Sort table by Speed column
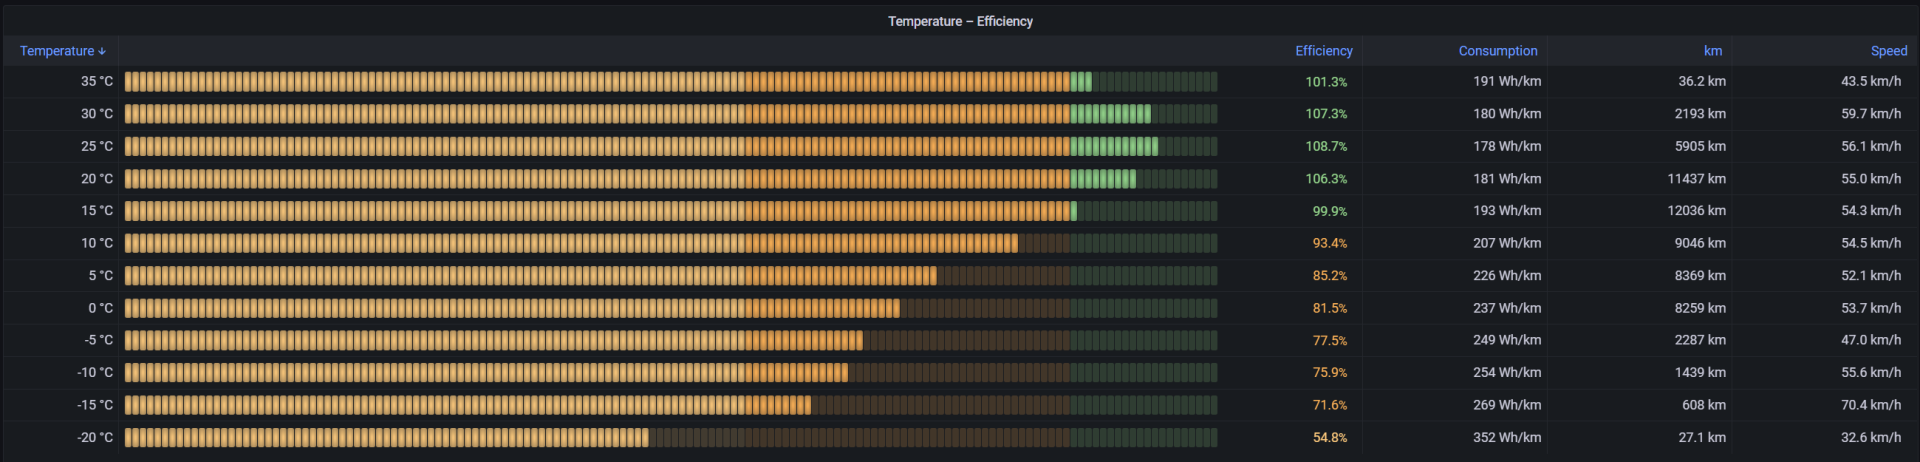The width and height of the screenshot is (1920, 462). click(1888, 51)
